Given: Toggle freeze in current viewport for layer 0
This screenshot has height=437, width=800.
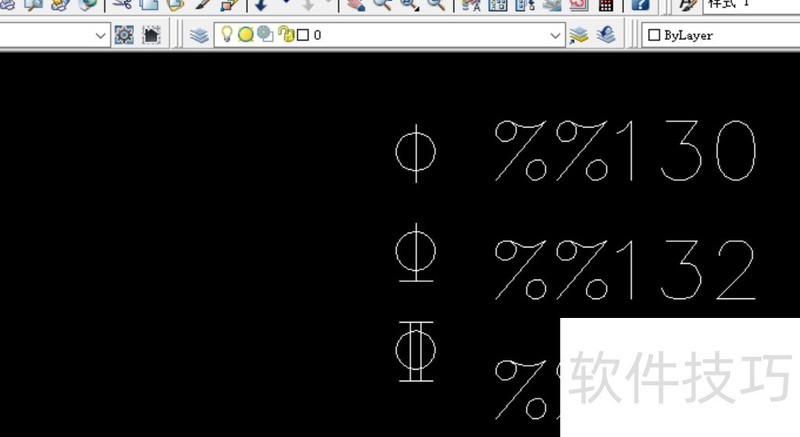Looking at the screenshot, I should [265, 34].
